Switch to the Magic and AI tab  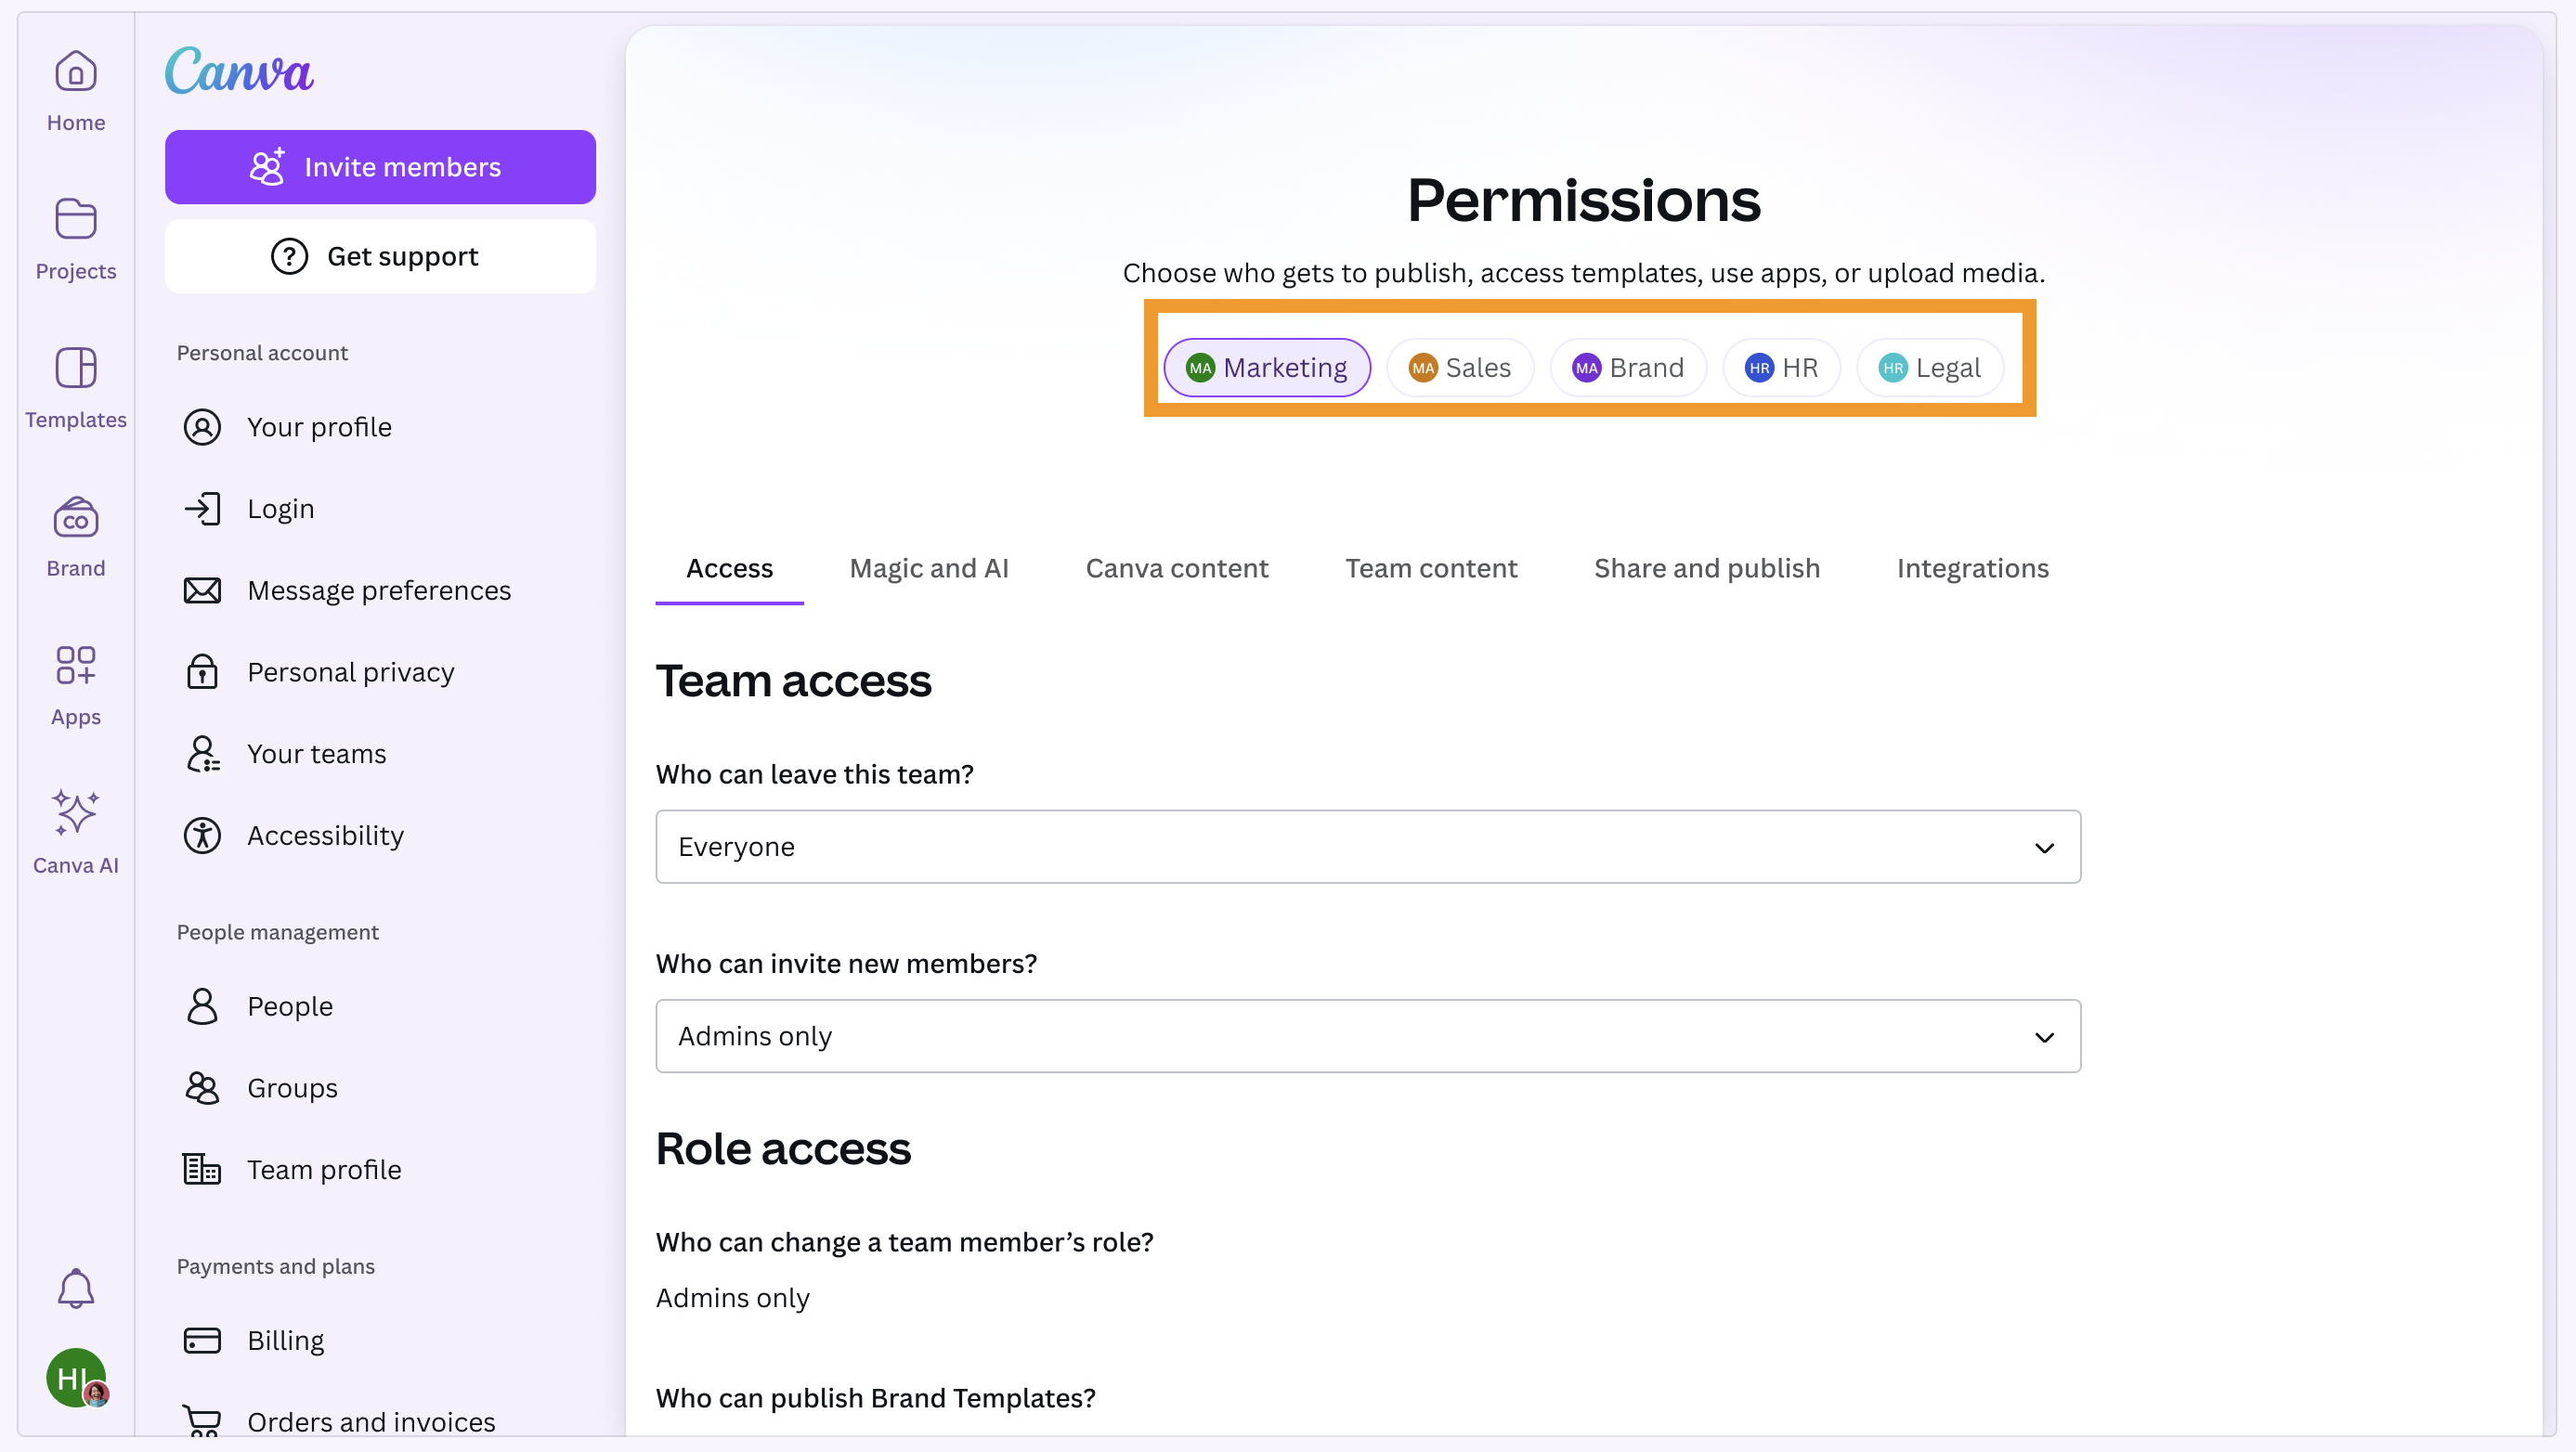pyautogui.click(x=928, y=568)
